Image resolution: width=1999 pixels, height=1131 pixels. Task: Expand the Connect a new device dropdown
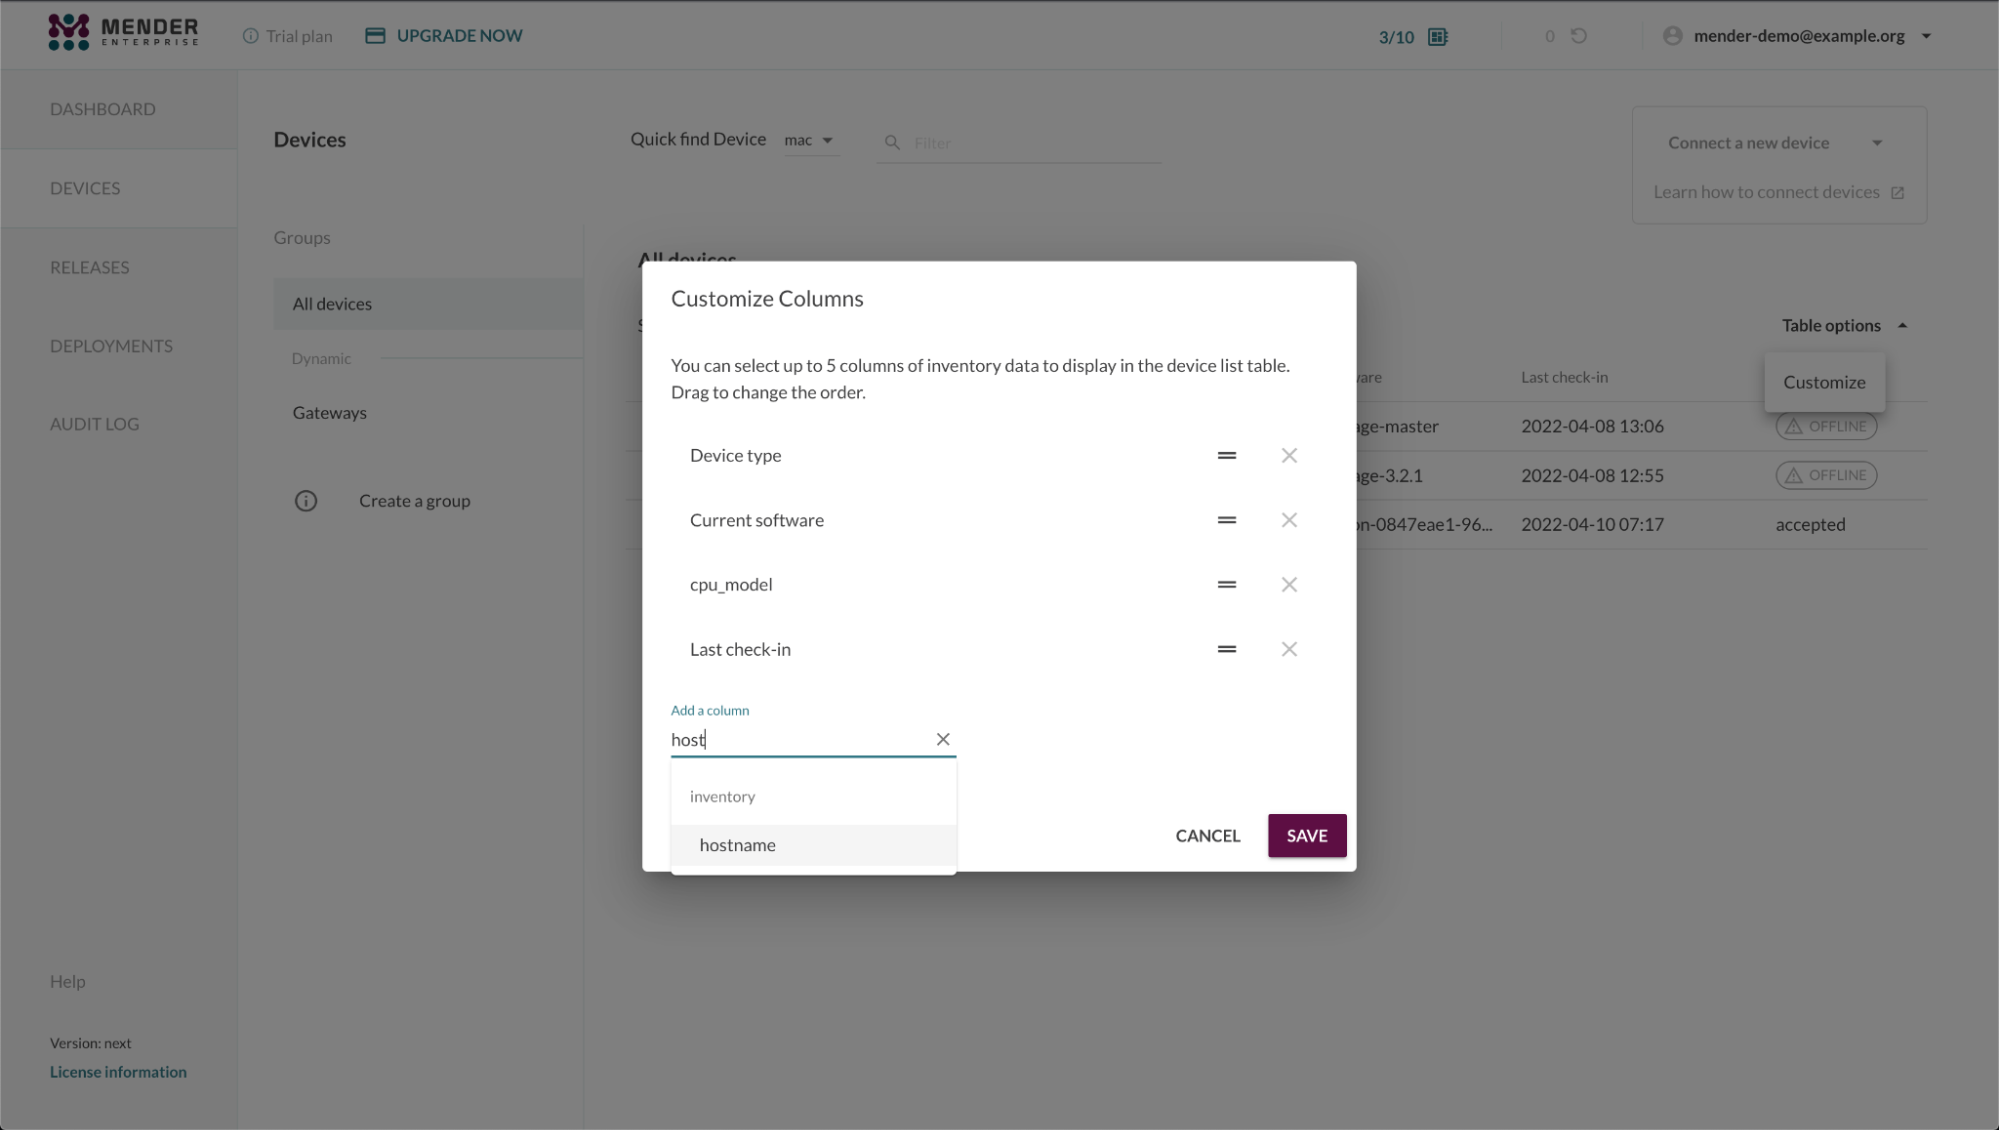coord(1877,142)
